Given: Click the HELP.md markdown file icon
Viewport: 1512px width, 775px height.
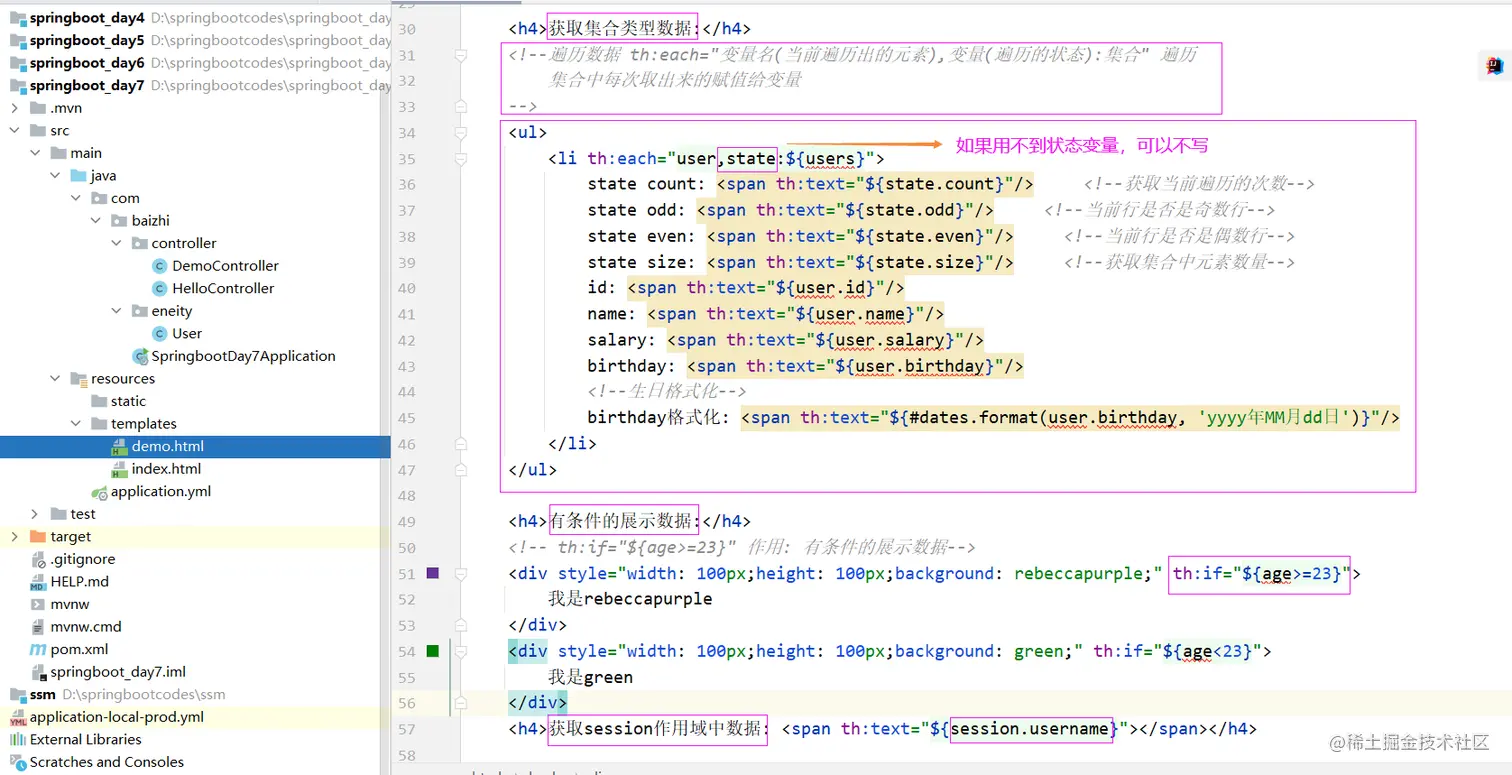Looking at the screenshot, I should (x=38, y=582).
